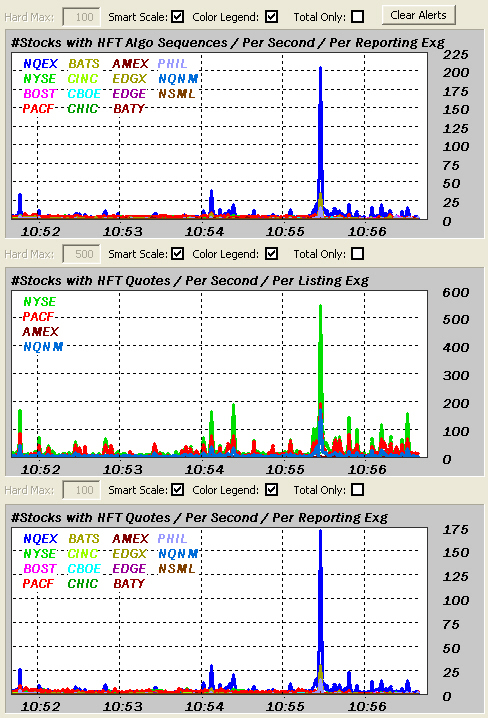Click CBOE legend label in bottom chart
Image resolution: width=488 pixels, height=718 pixels.
[x=84, y=569]
